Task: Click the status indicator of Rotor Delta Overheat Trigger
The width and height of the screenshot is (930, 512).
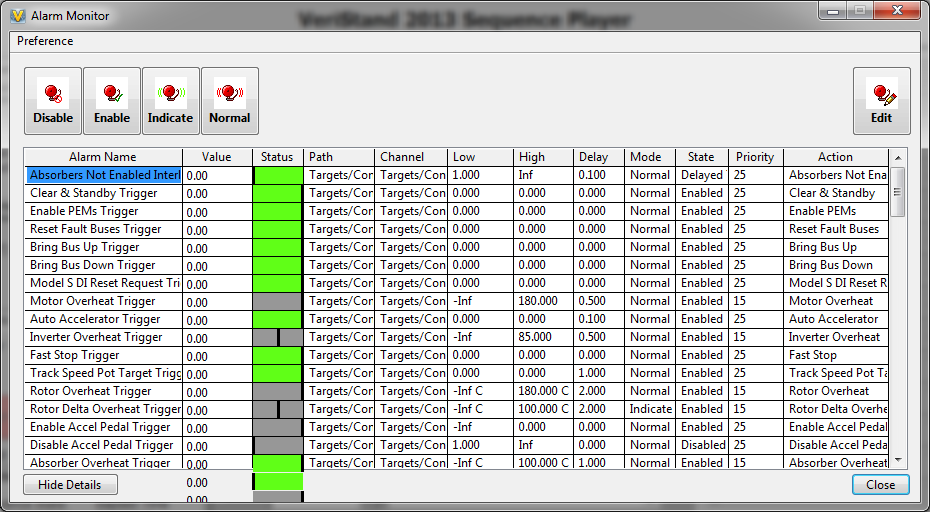Action: tap(278, 409)
